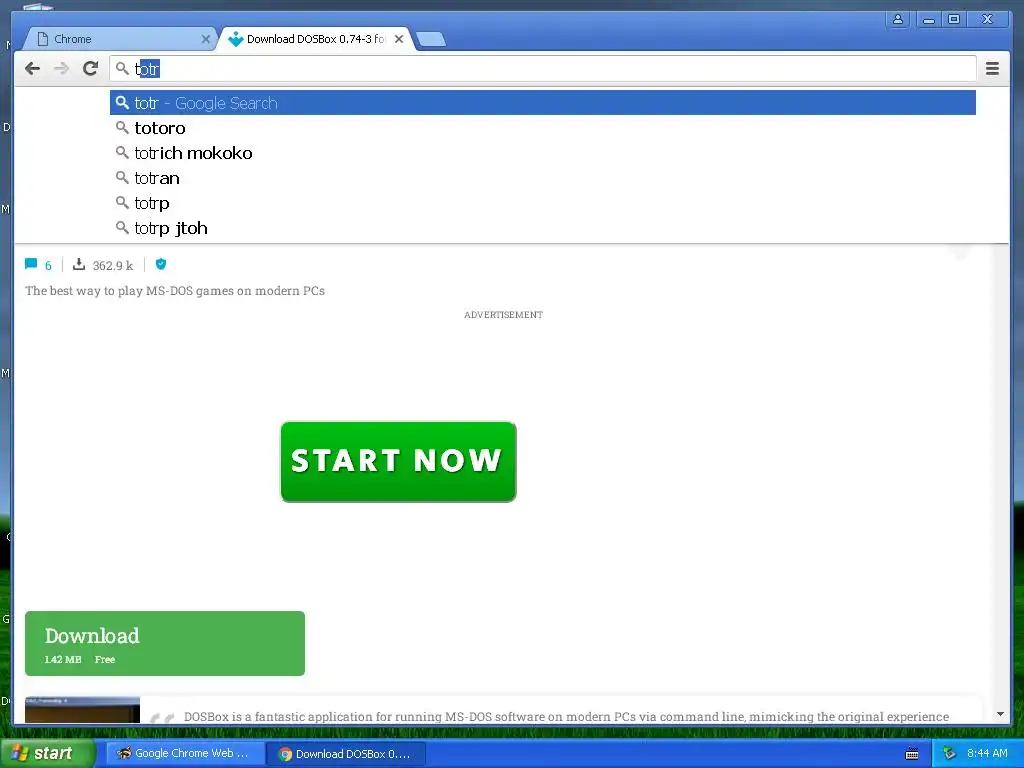Click the DOSBox screenshot thumbnail
This screenshot has height=768, width=1024.
pos(82,710)
